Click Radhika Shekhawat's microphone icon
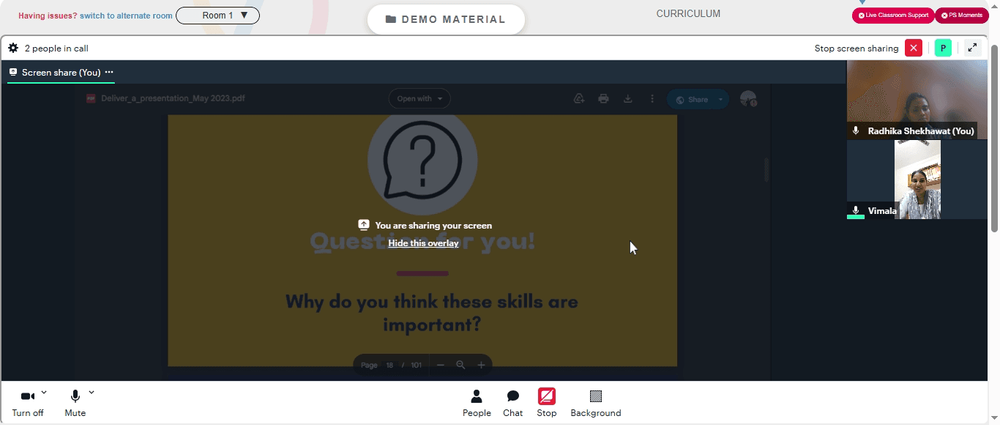 coord(856,131)
